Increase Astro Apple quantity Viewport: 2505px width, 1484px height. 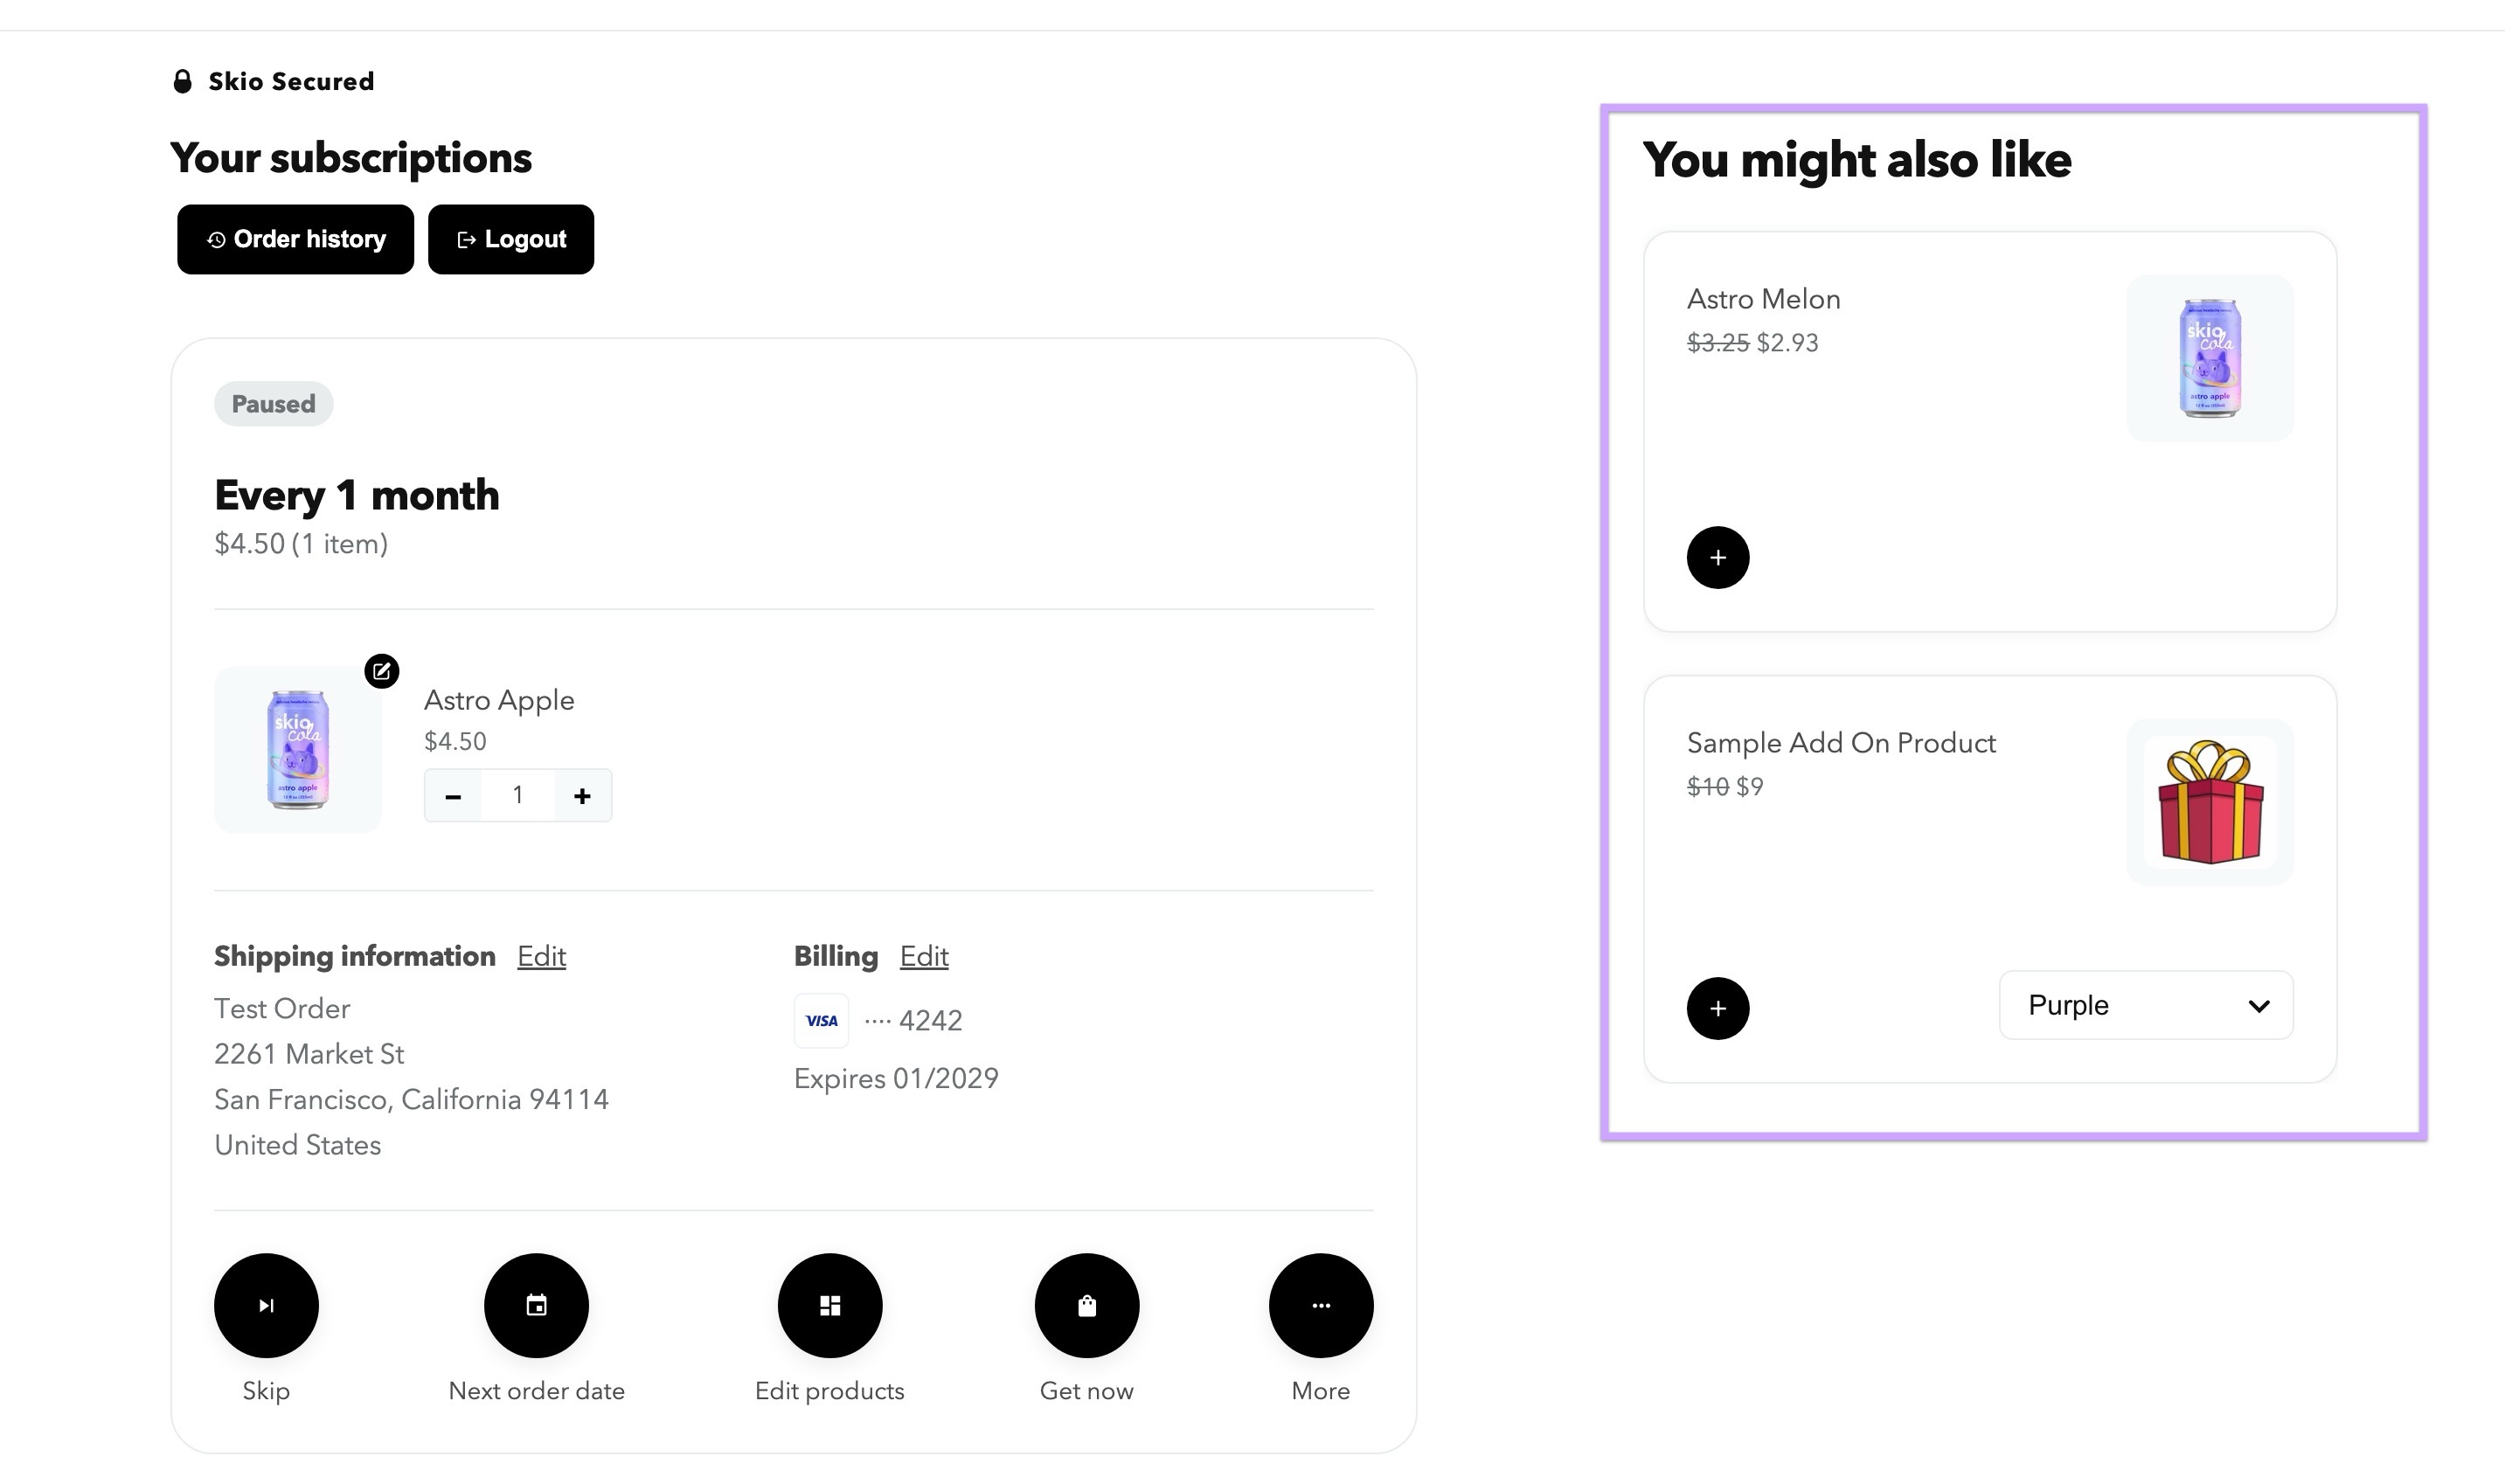(583, 795)
